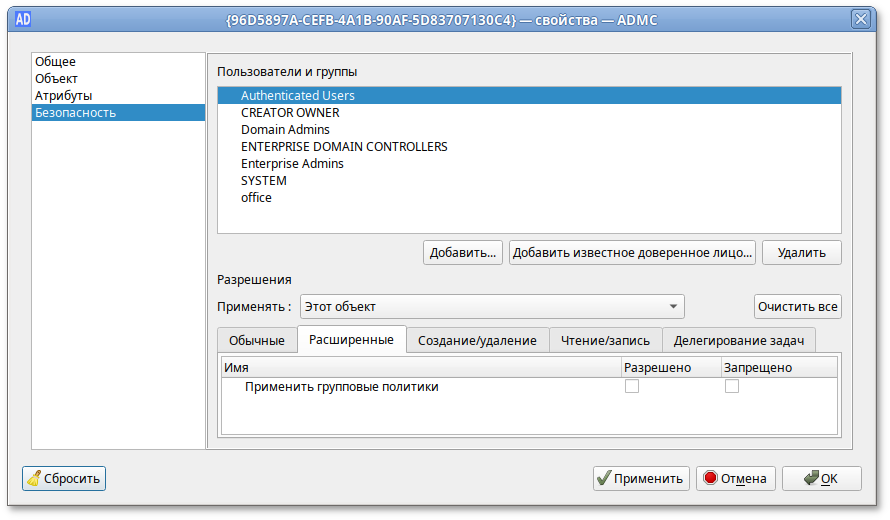
Task: Click the Применить button with checkmark
Action: point(641,479)
